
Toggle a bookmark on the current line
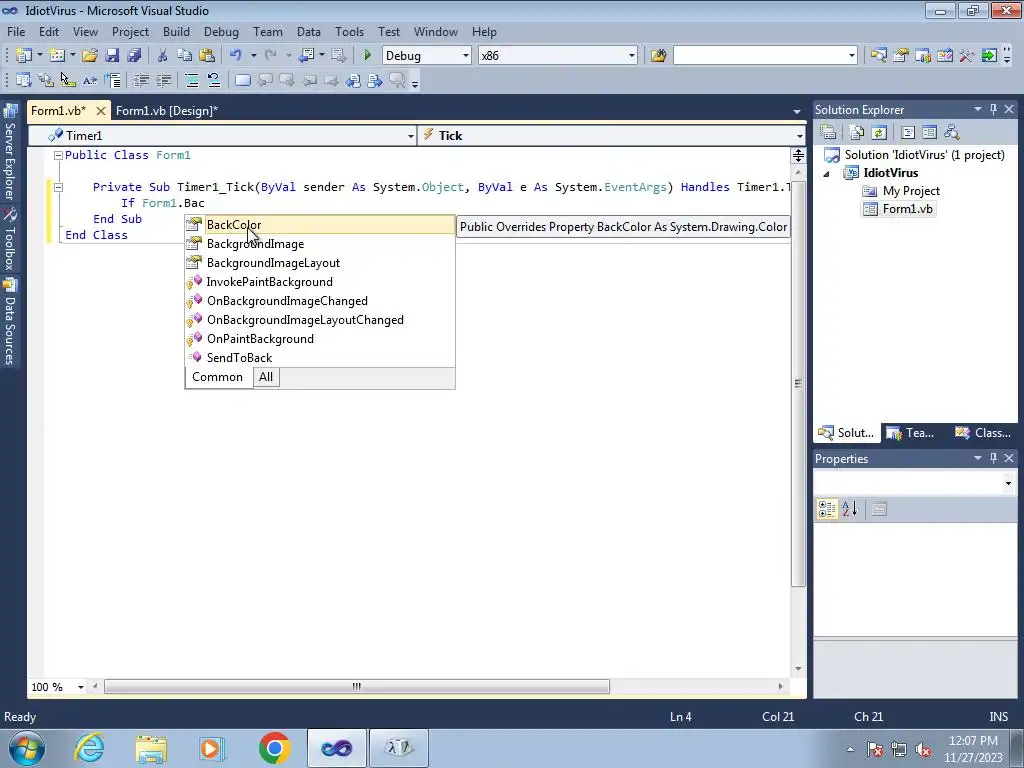click(x=242, y=80)
